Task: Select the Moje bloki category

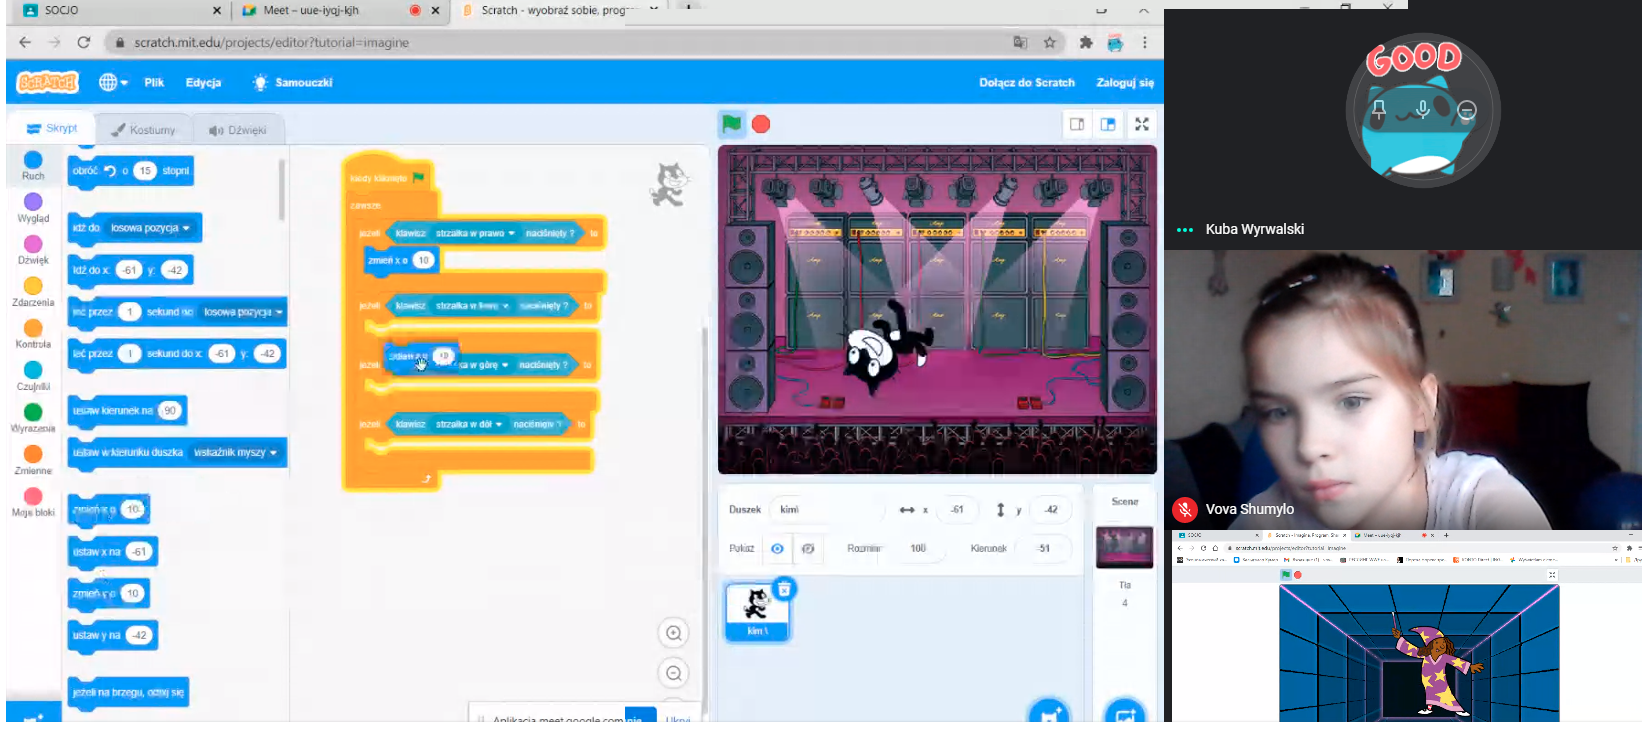Action: point(33,502)
